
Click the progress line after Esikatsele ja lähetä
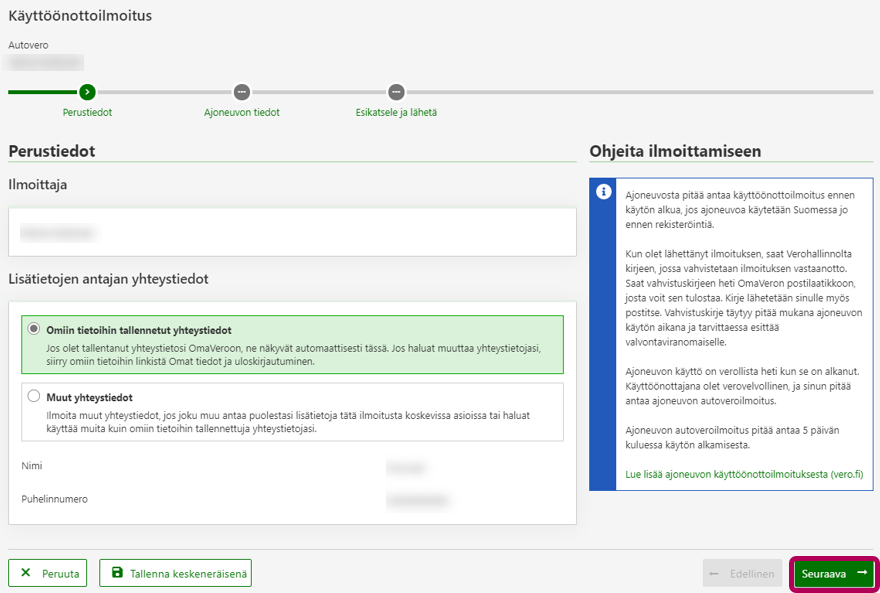click(640, 92)
